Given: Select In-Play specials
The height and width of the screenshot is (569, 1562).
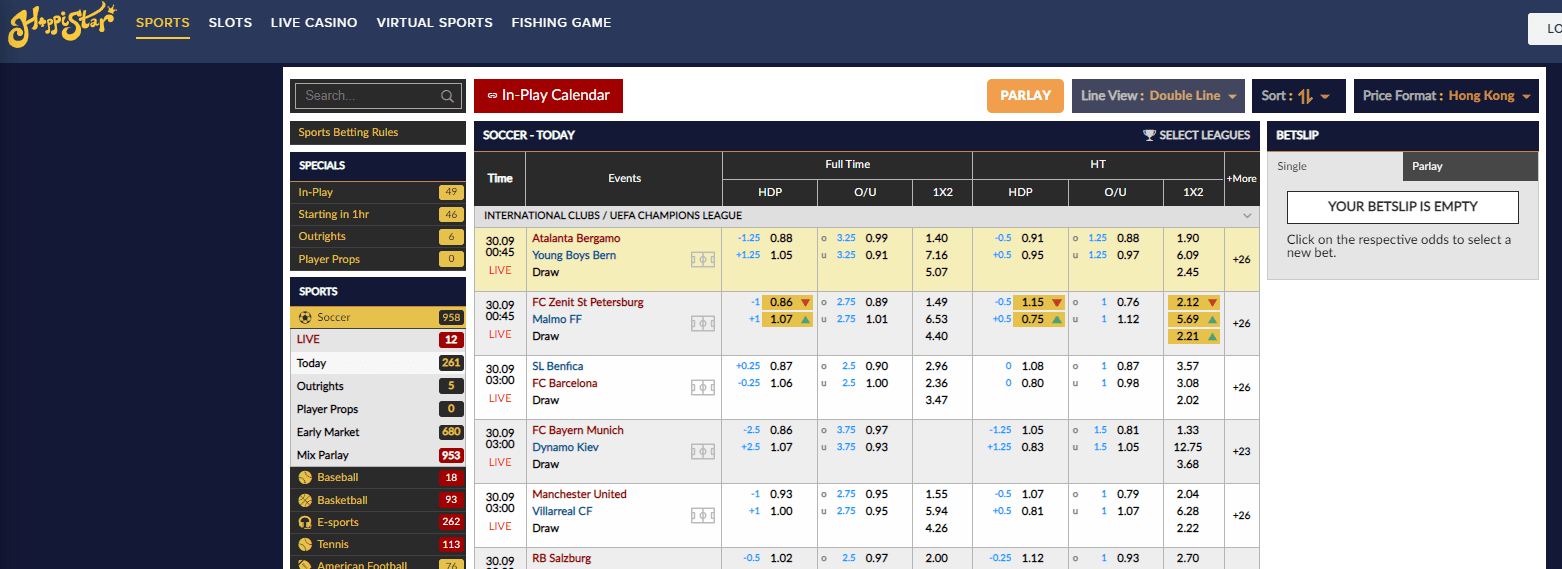Looking at the screenshot, I should [x=378, y=192].
